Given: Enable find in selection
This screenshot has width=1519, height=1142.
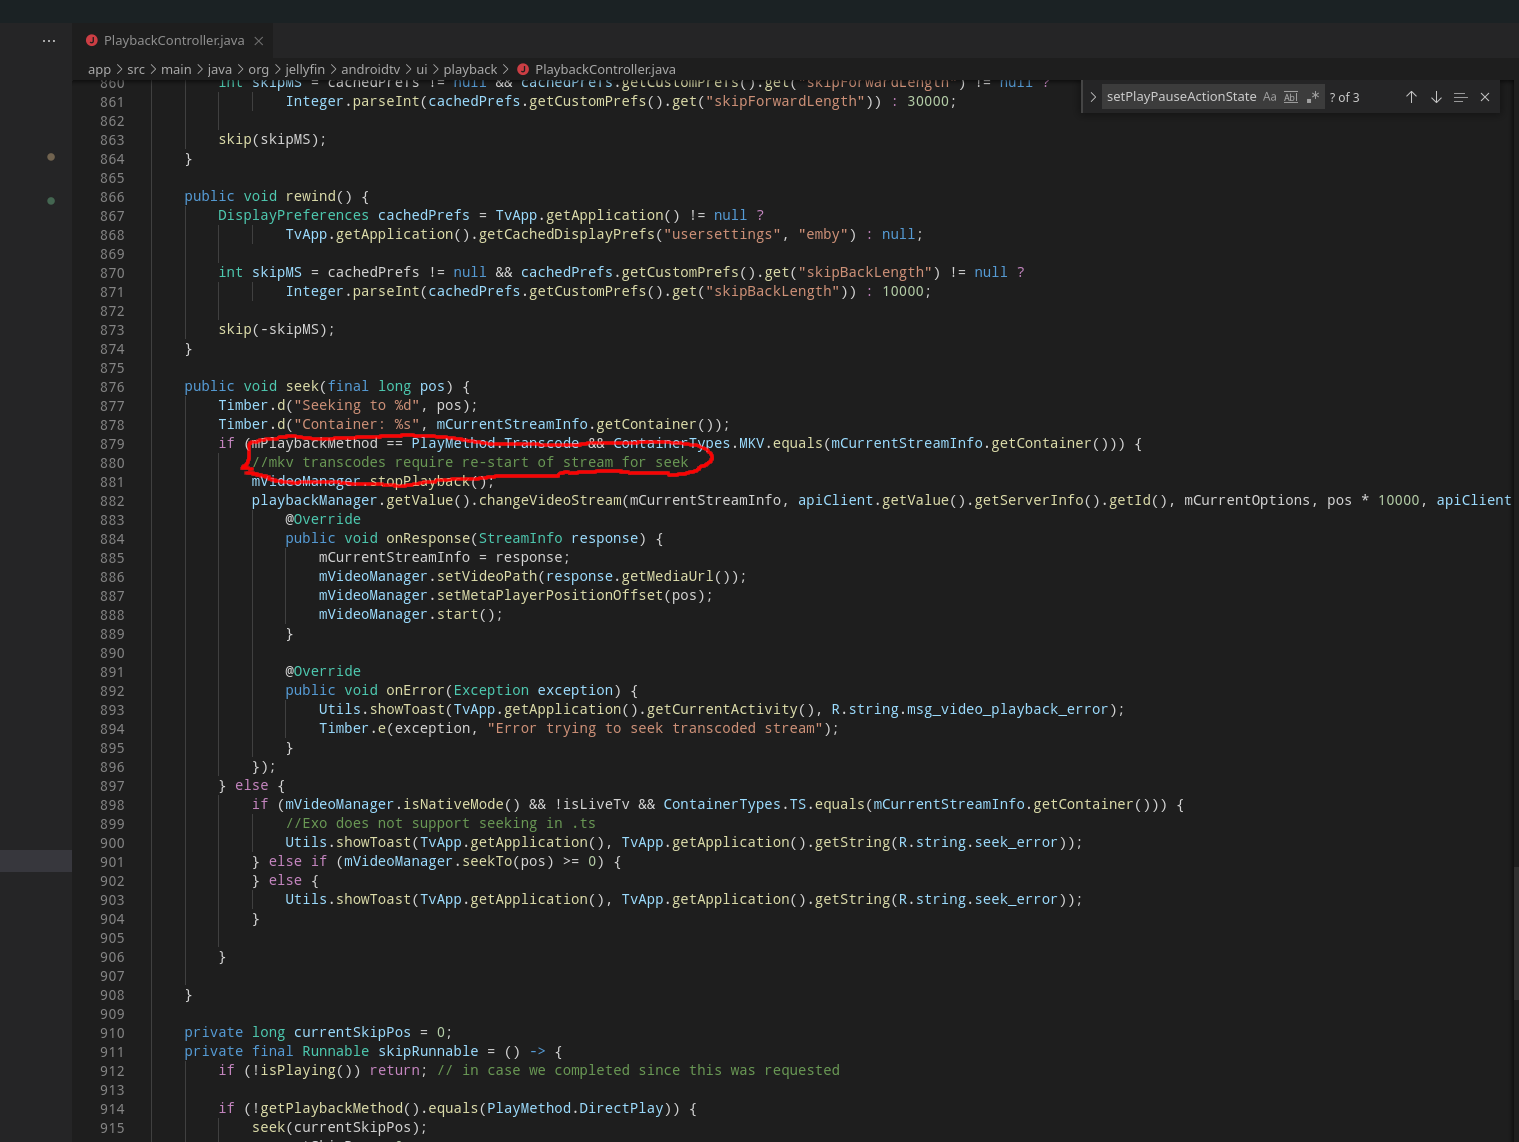Looking at the screenshot, I should (x=1460, y=96).
